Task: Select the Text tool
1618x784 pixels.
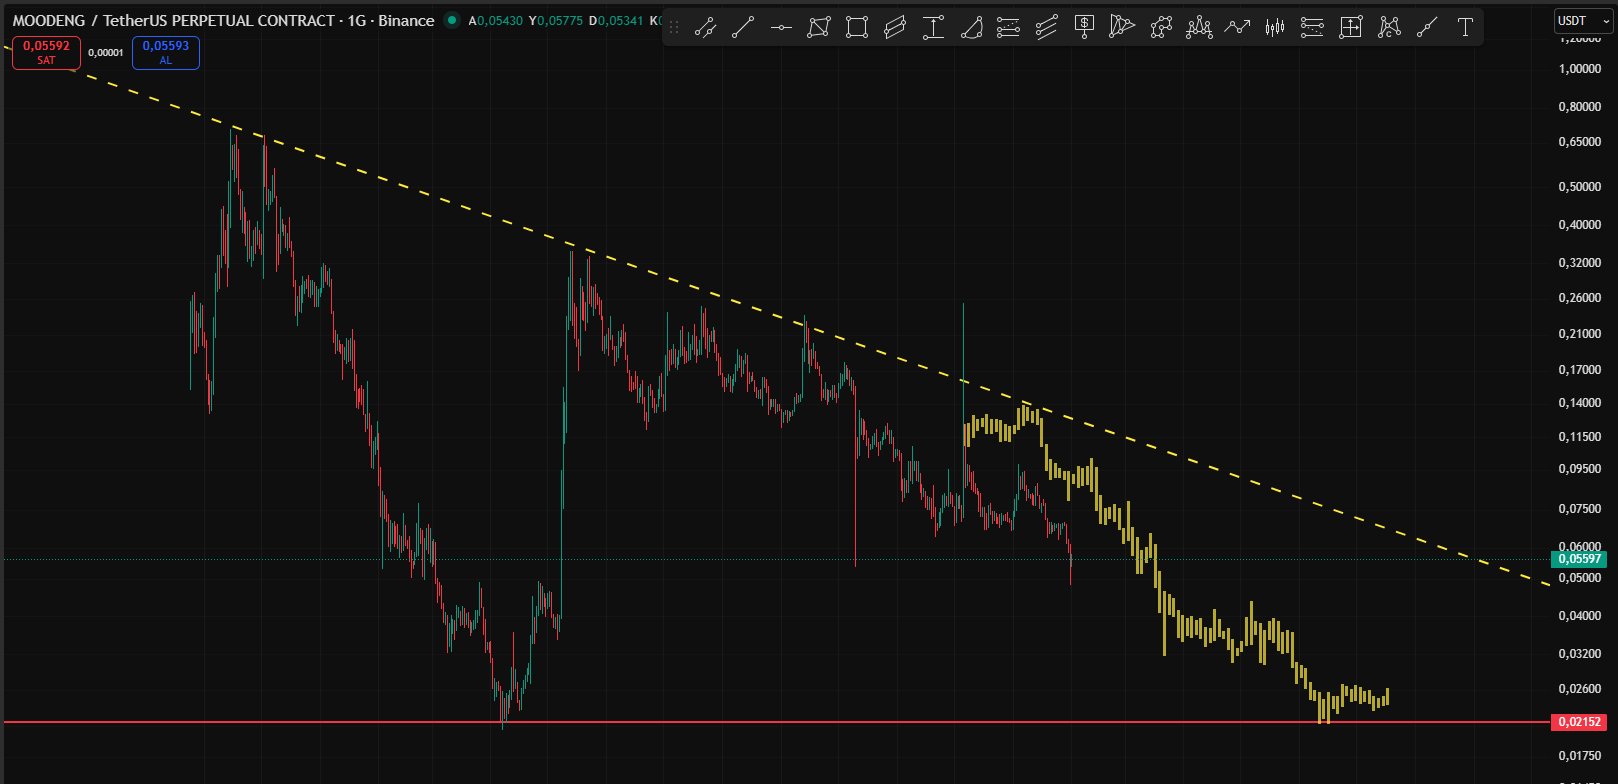Action: coord(1465,28)
